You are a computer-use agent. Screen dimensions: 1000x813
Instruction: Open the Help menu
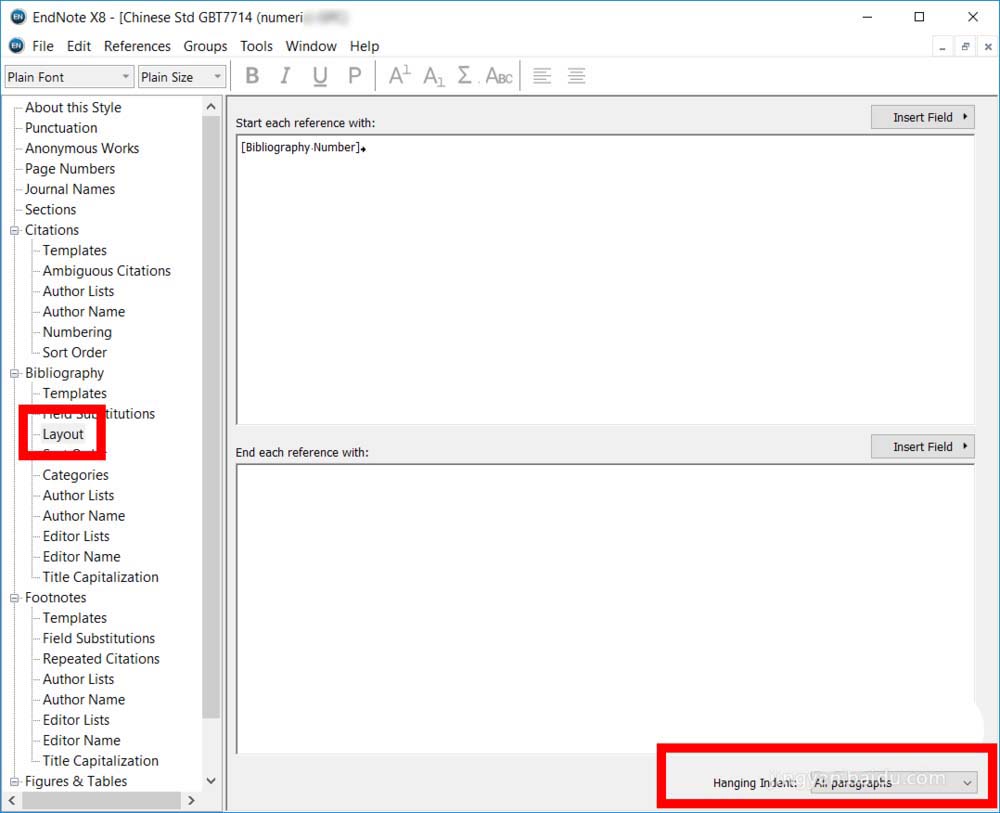pos(364,46)
